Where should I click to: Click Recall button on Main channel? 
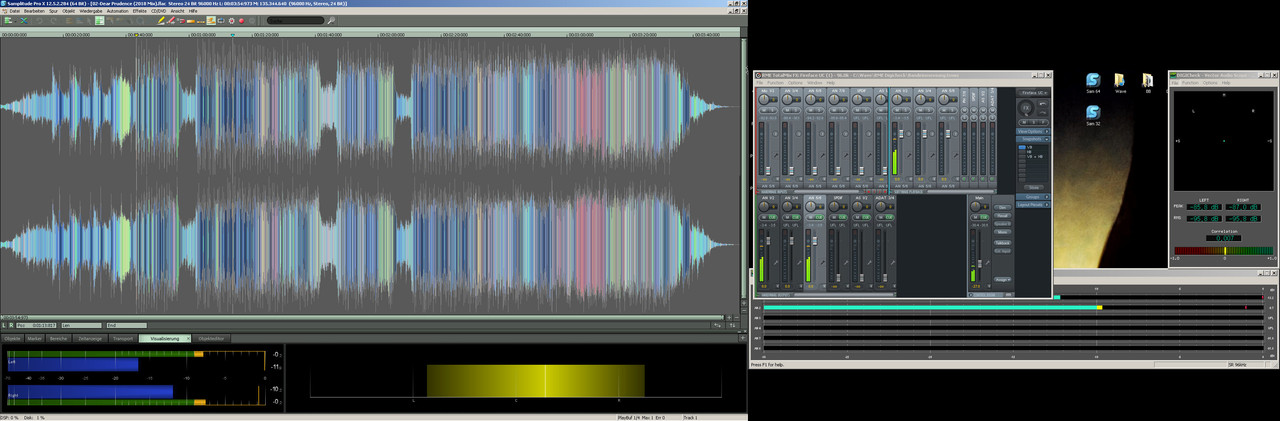coord(1002,216)
